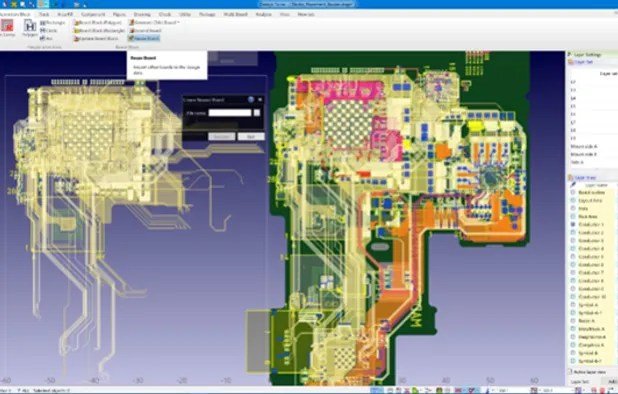Toggle Board outline layer visibility

(573, 192)
